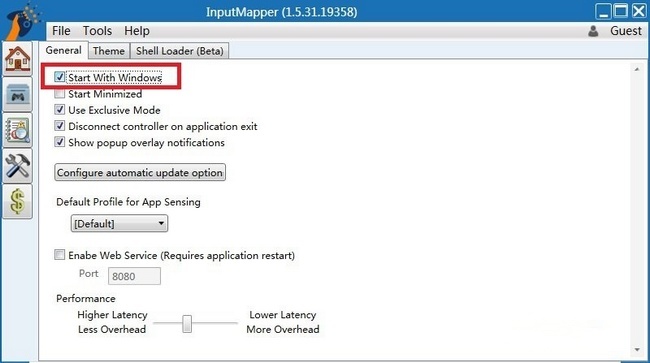Click the More Overhead label
The width and height of the screenshot is (650, 363).
[x=283, y=329]
